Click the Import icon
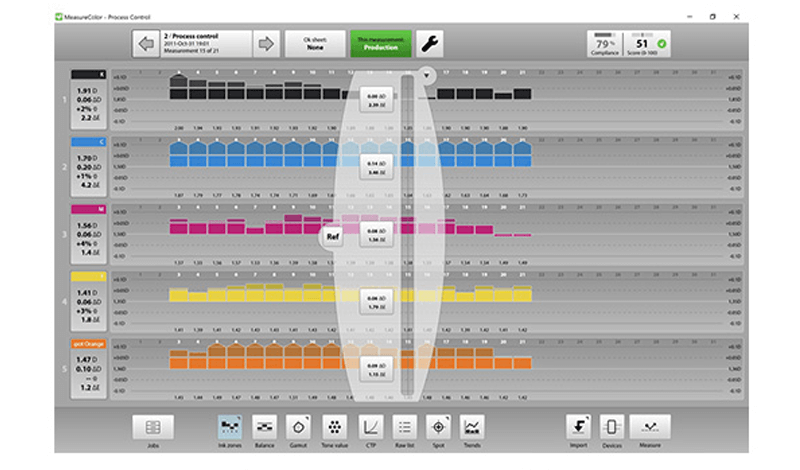The image size is (800, 470). click(x=579, y=427)
